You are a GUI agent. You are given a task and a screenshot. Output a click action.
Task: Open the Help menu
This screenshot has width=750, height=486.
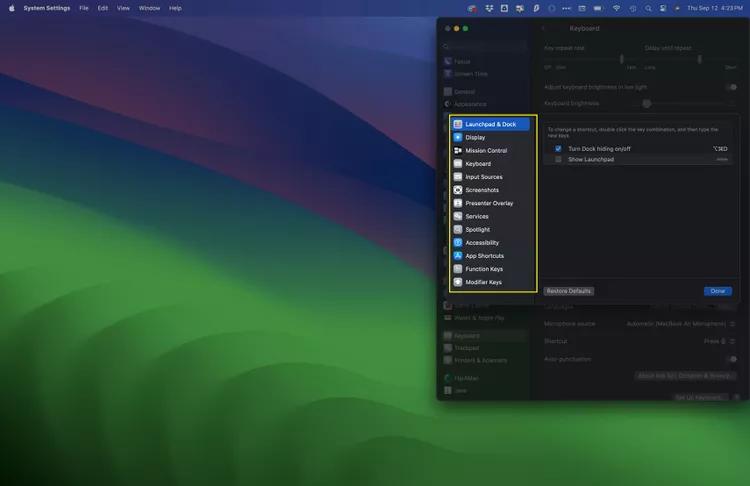175,8
